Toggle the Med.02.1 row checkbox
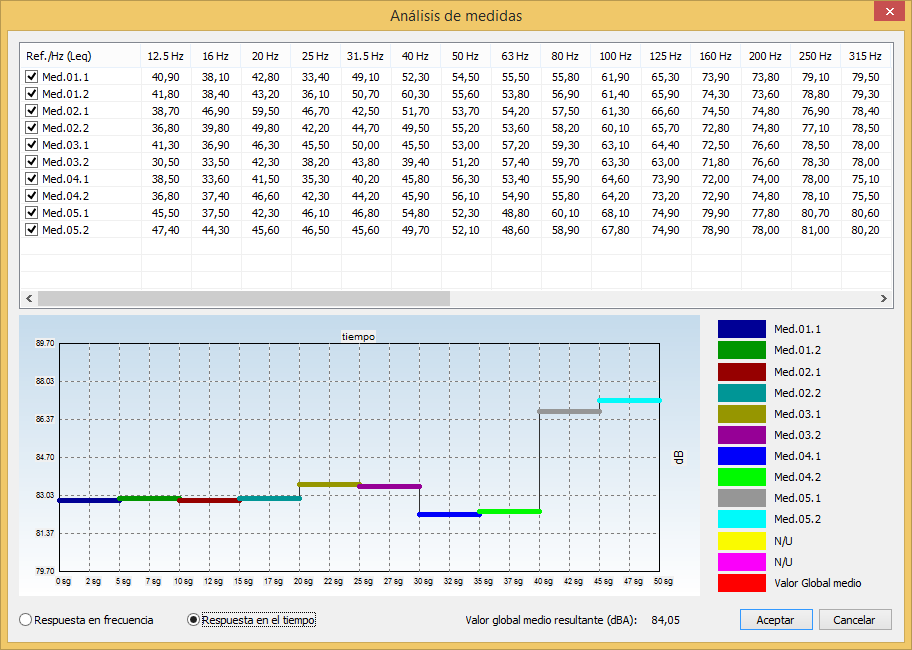Image resolution: width=912 pixels, height=650 pixels. point(31,110)
